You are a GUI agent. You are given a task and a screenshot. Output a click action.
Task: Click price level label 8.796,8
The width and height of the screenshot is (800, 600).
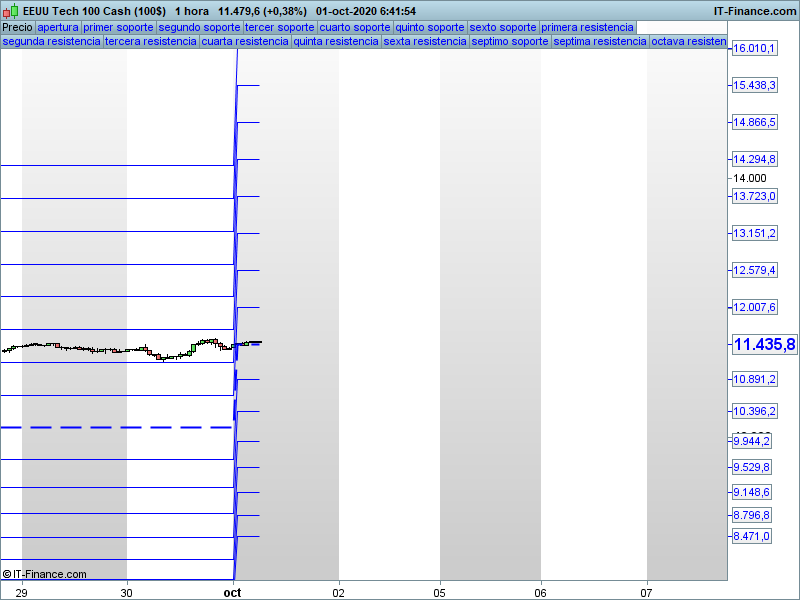click(x=752, y=515)
